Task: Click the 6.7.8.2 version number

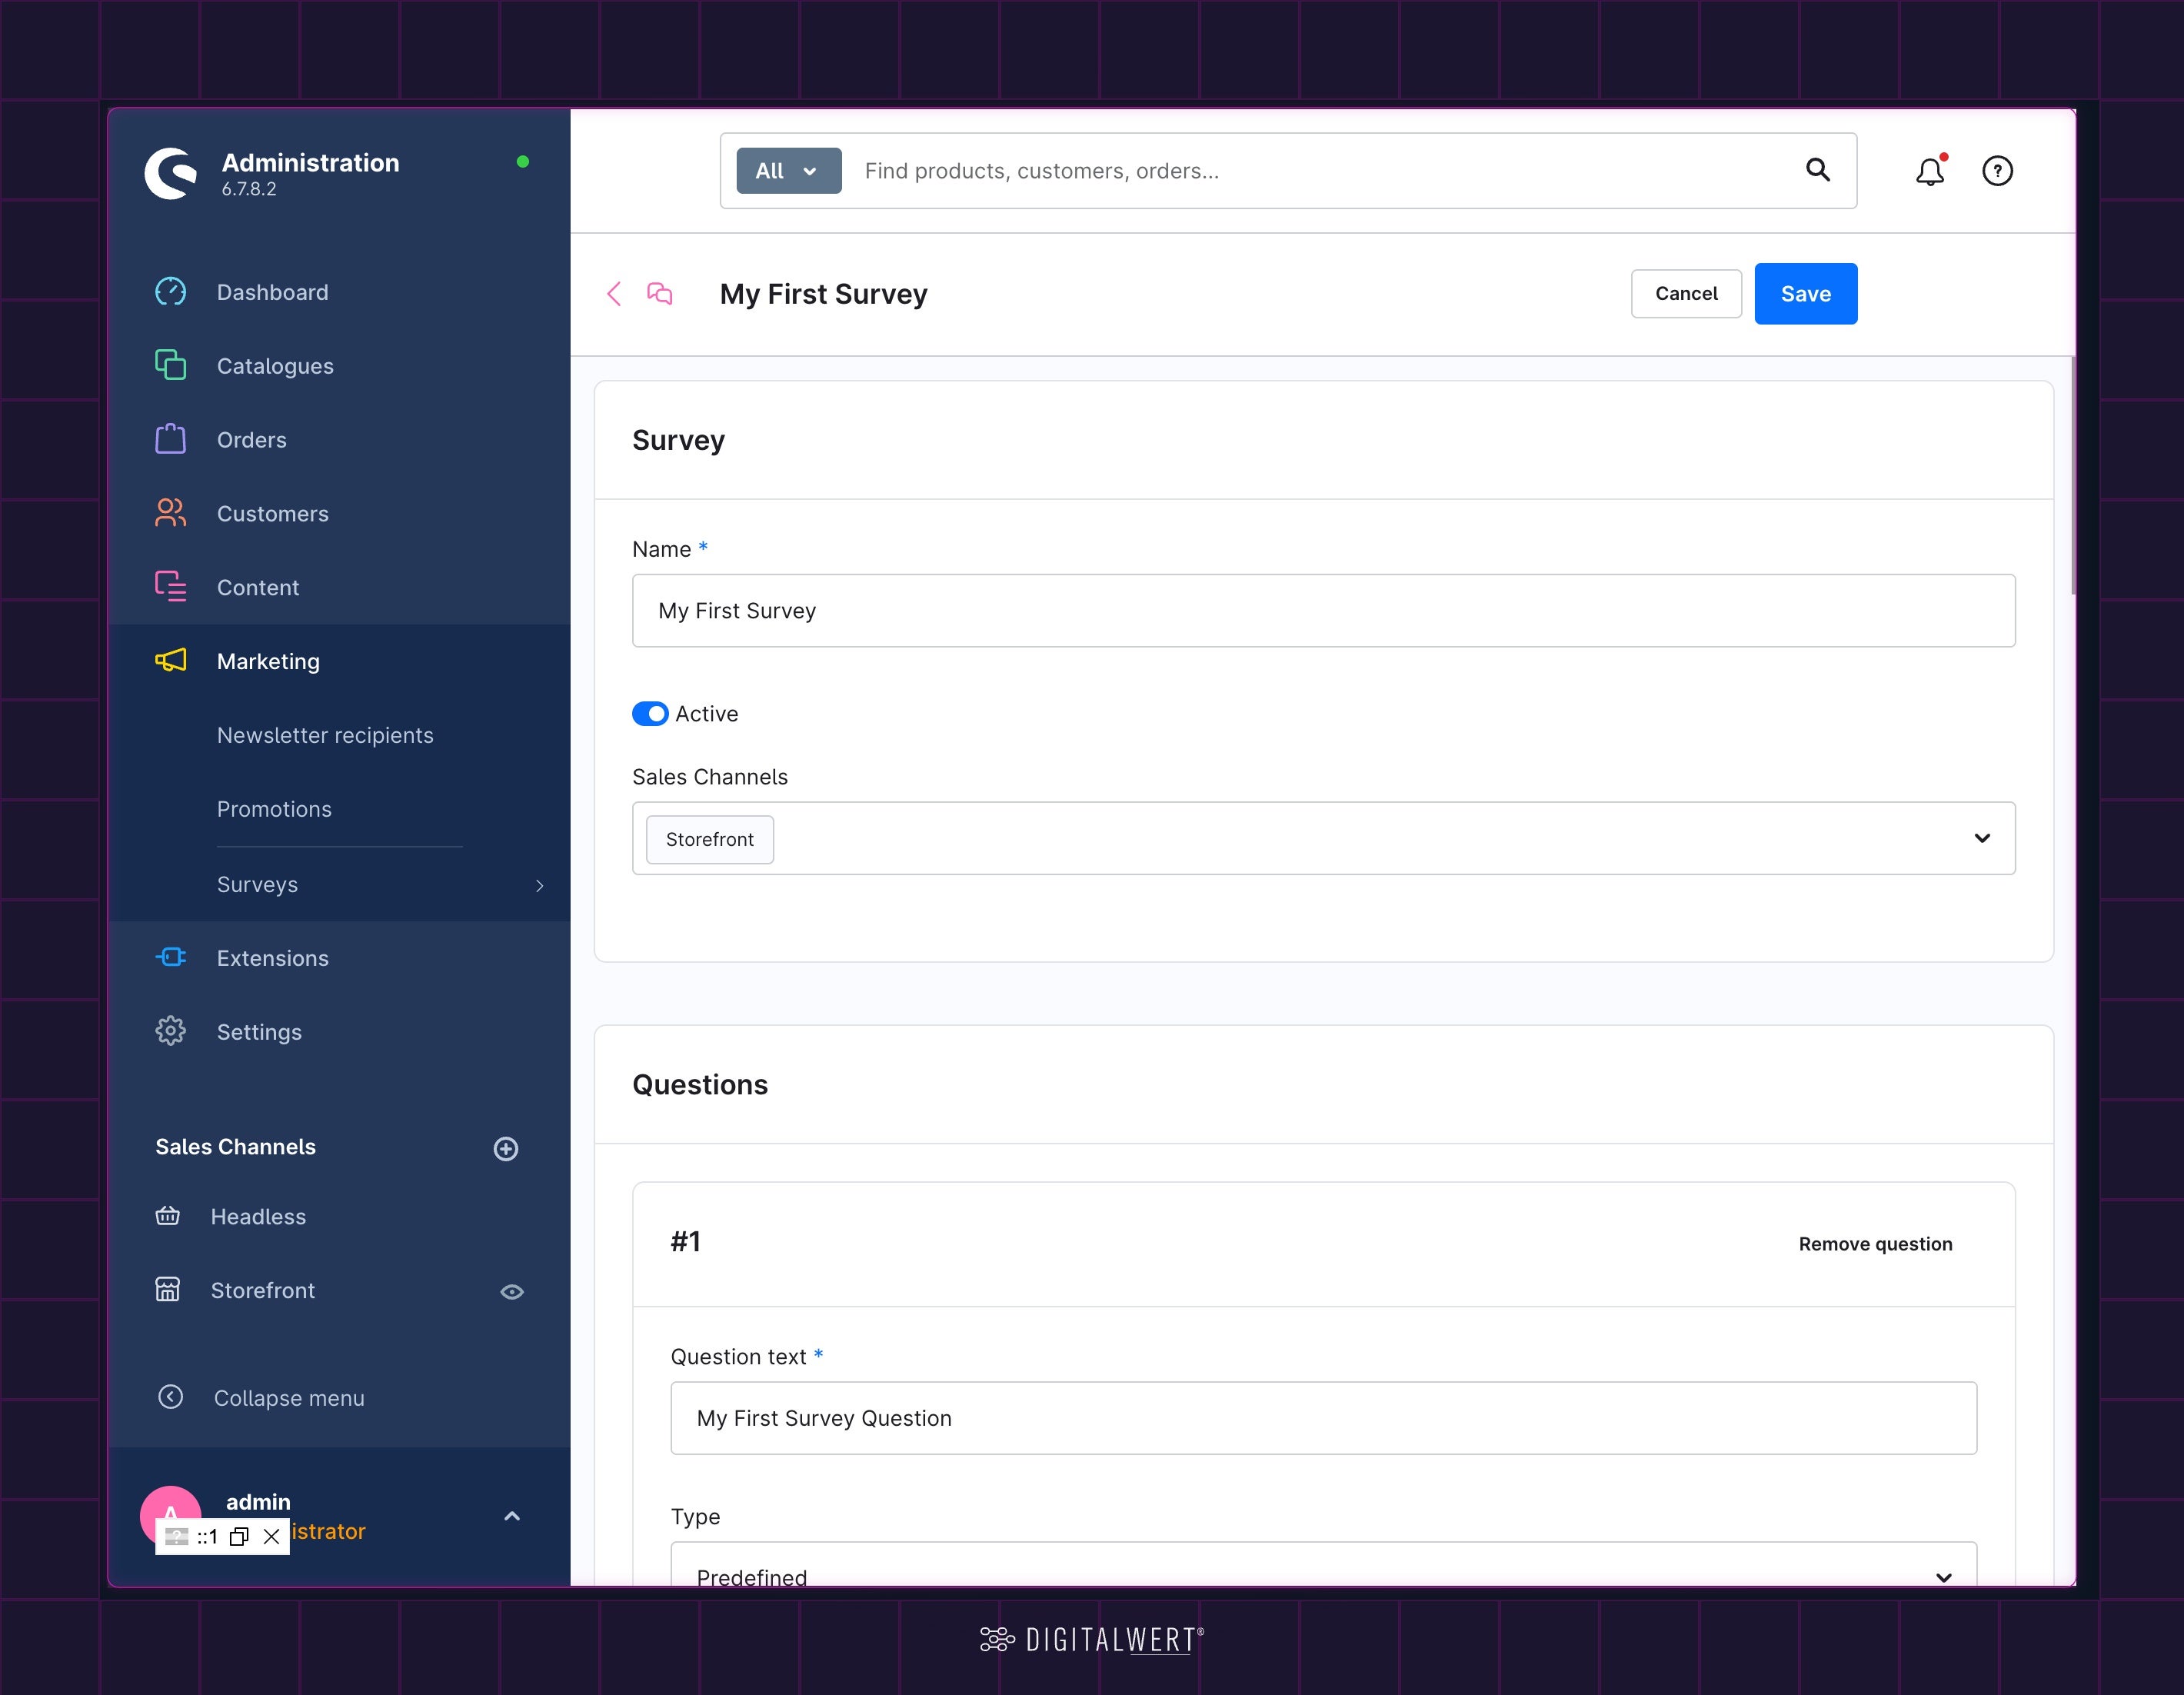Action: [249, 189]
